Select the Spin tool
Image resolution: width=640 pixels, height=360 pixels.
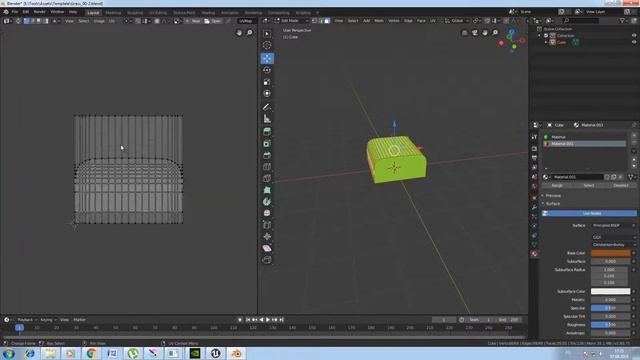pyautogui.click(x=267, y=202)
